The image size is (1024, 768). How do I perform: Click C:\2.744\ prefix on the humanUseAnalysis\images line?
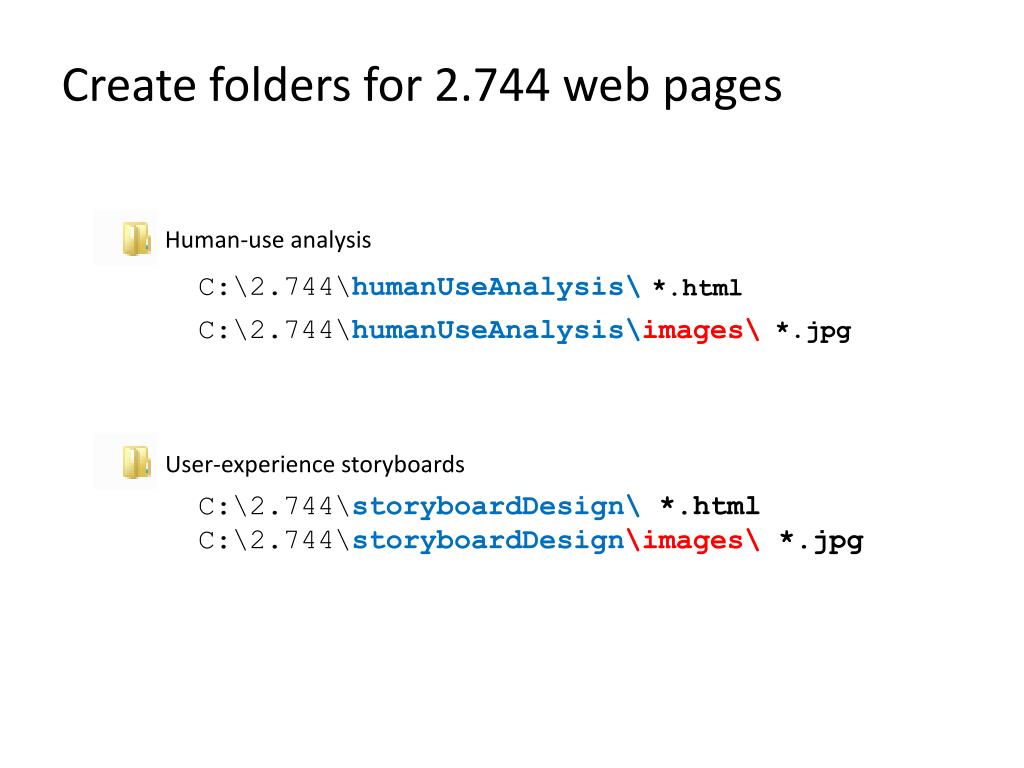[274, 330]
